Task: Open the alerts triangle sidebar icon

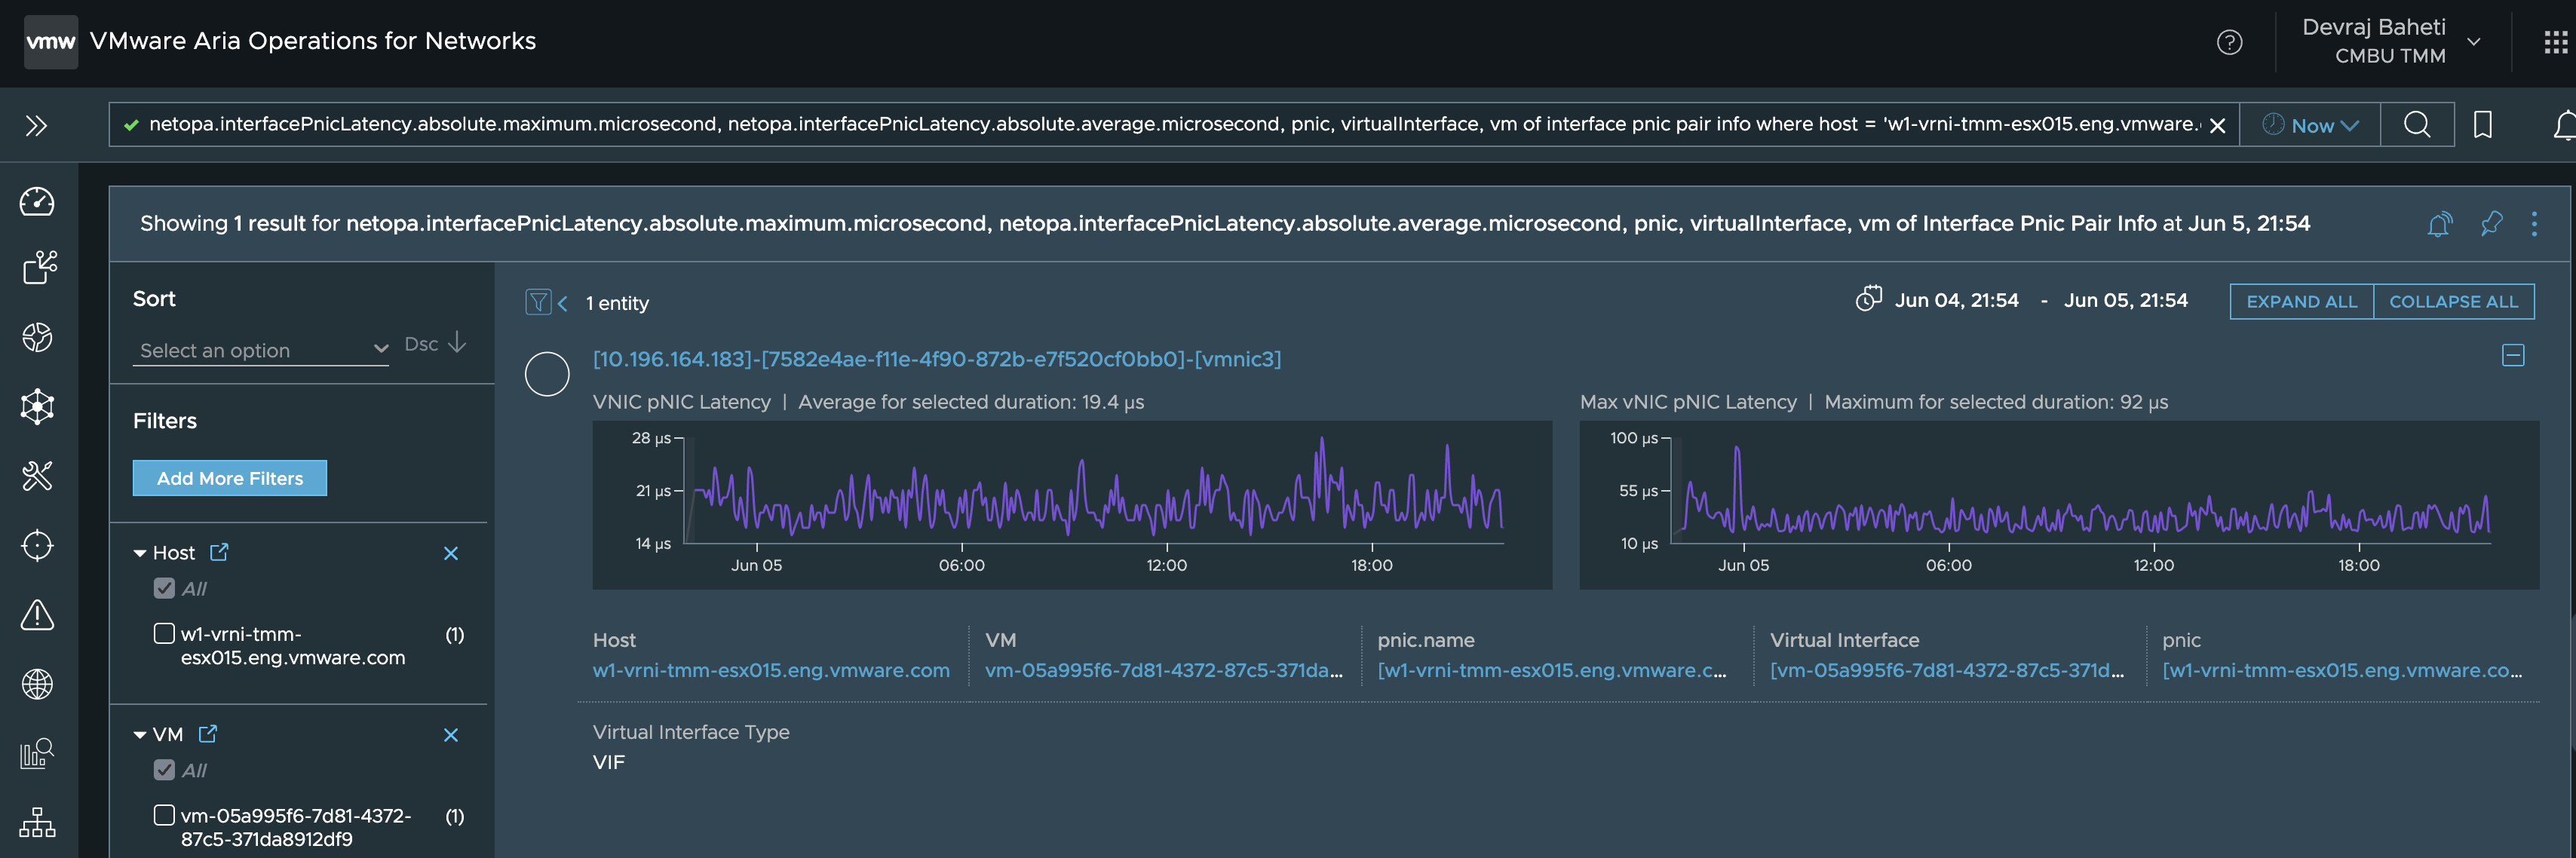Action: pos(37,614)
